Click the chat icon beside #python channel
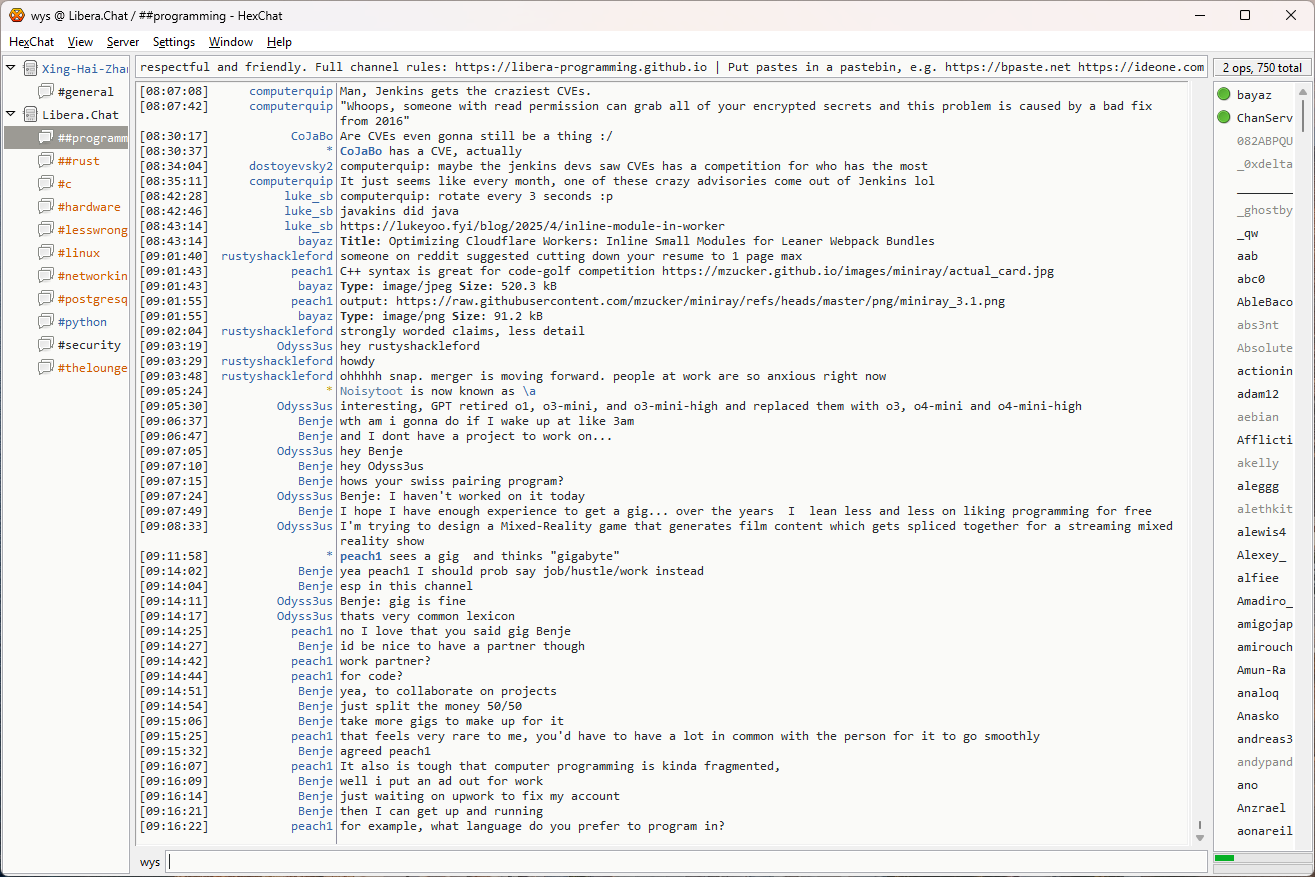The height and width of the screenshot is (877, 1315). (x=46, y=322)
